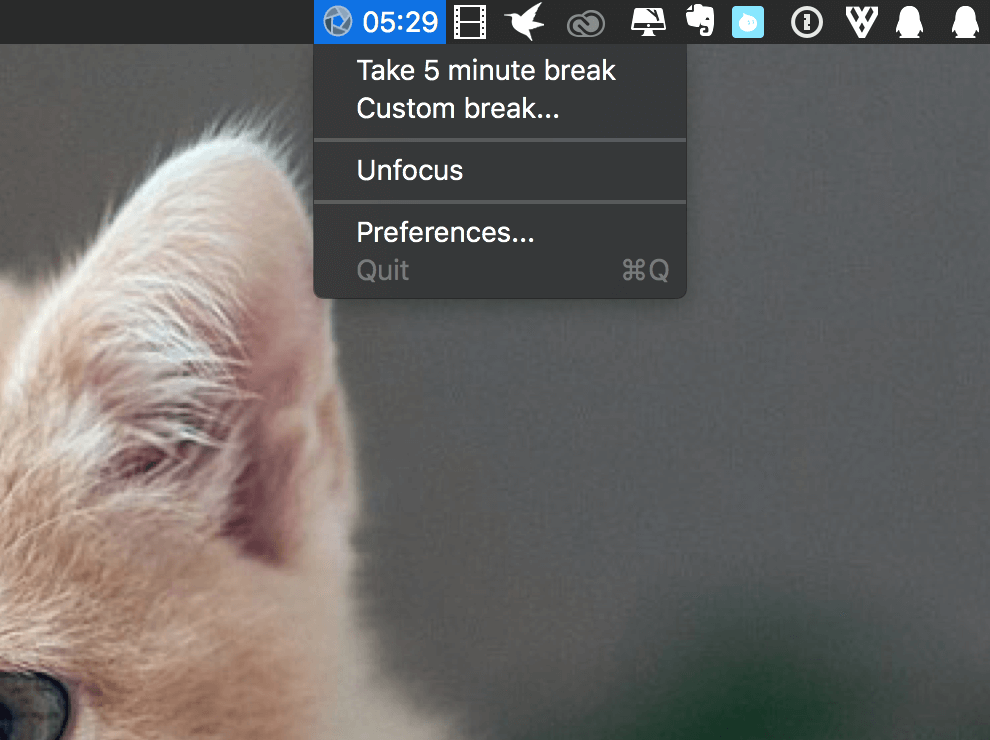990x740 pixels.
Task: Click the first QQ penguin icon
Action: tap(910, 22)
